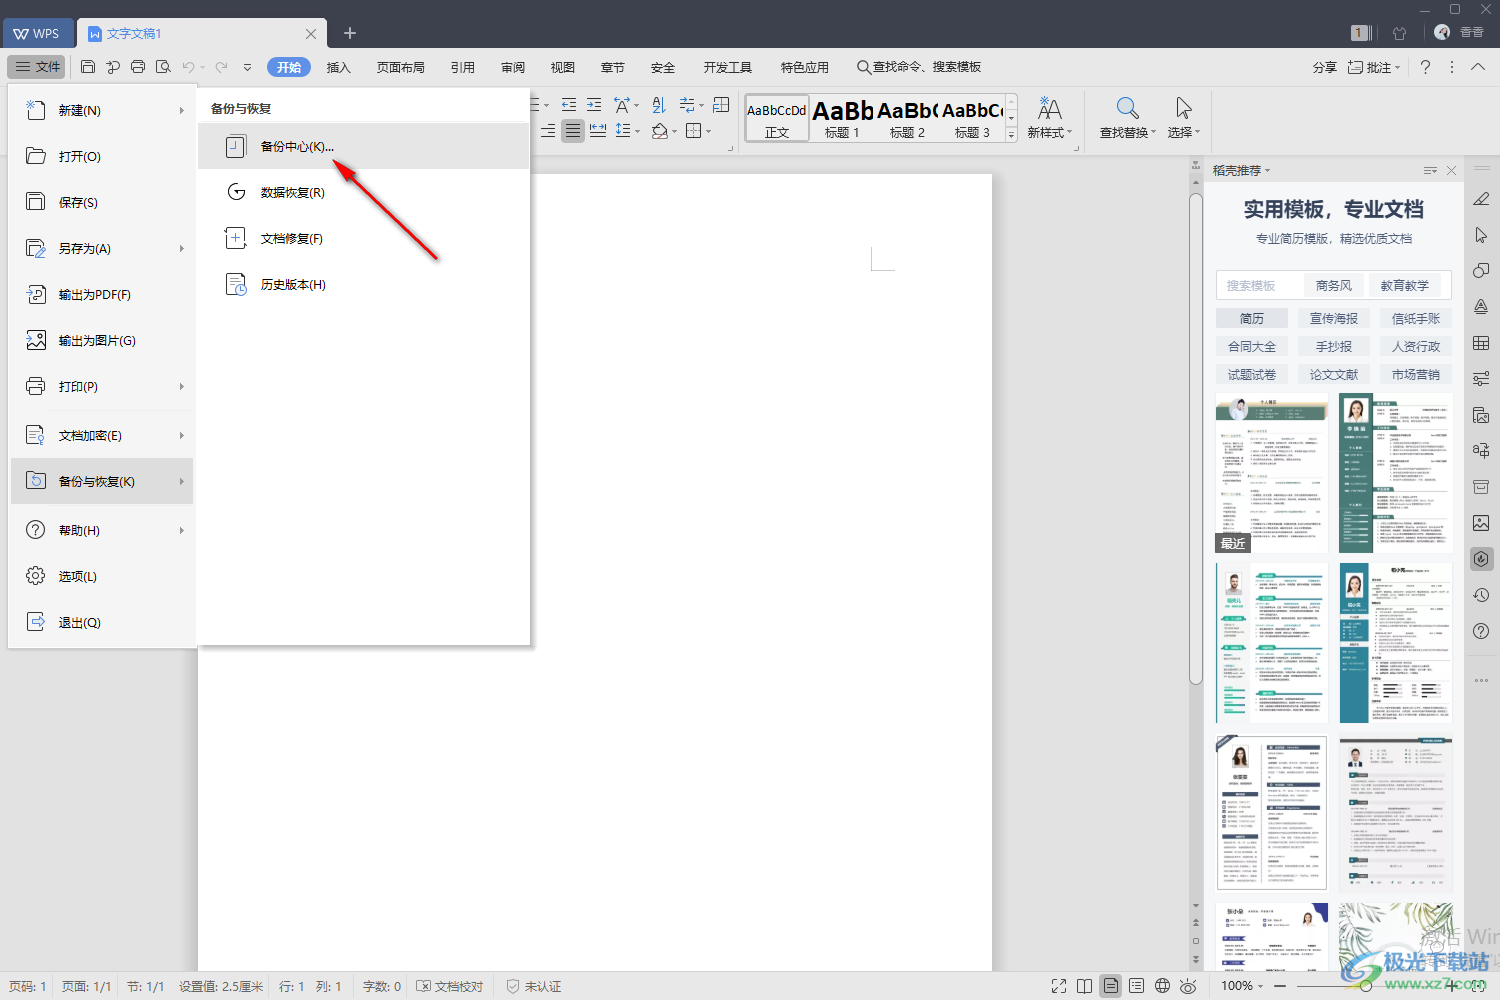Click the undo arrow icon
1500x1000 pixels.
click(188, 67)
